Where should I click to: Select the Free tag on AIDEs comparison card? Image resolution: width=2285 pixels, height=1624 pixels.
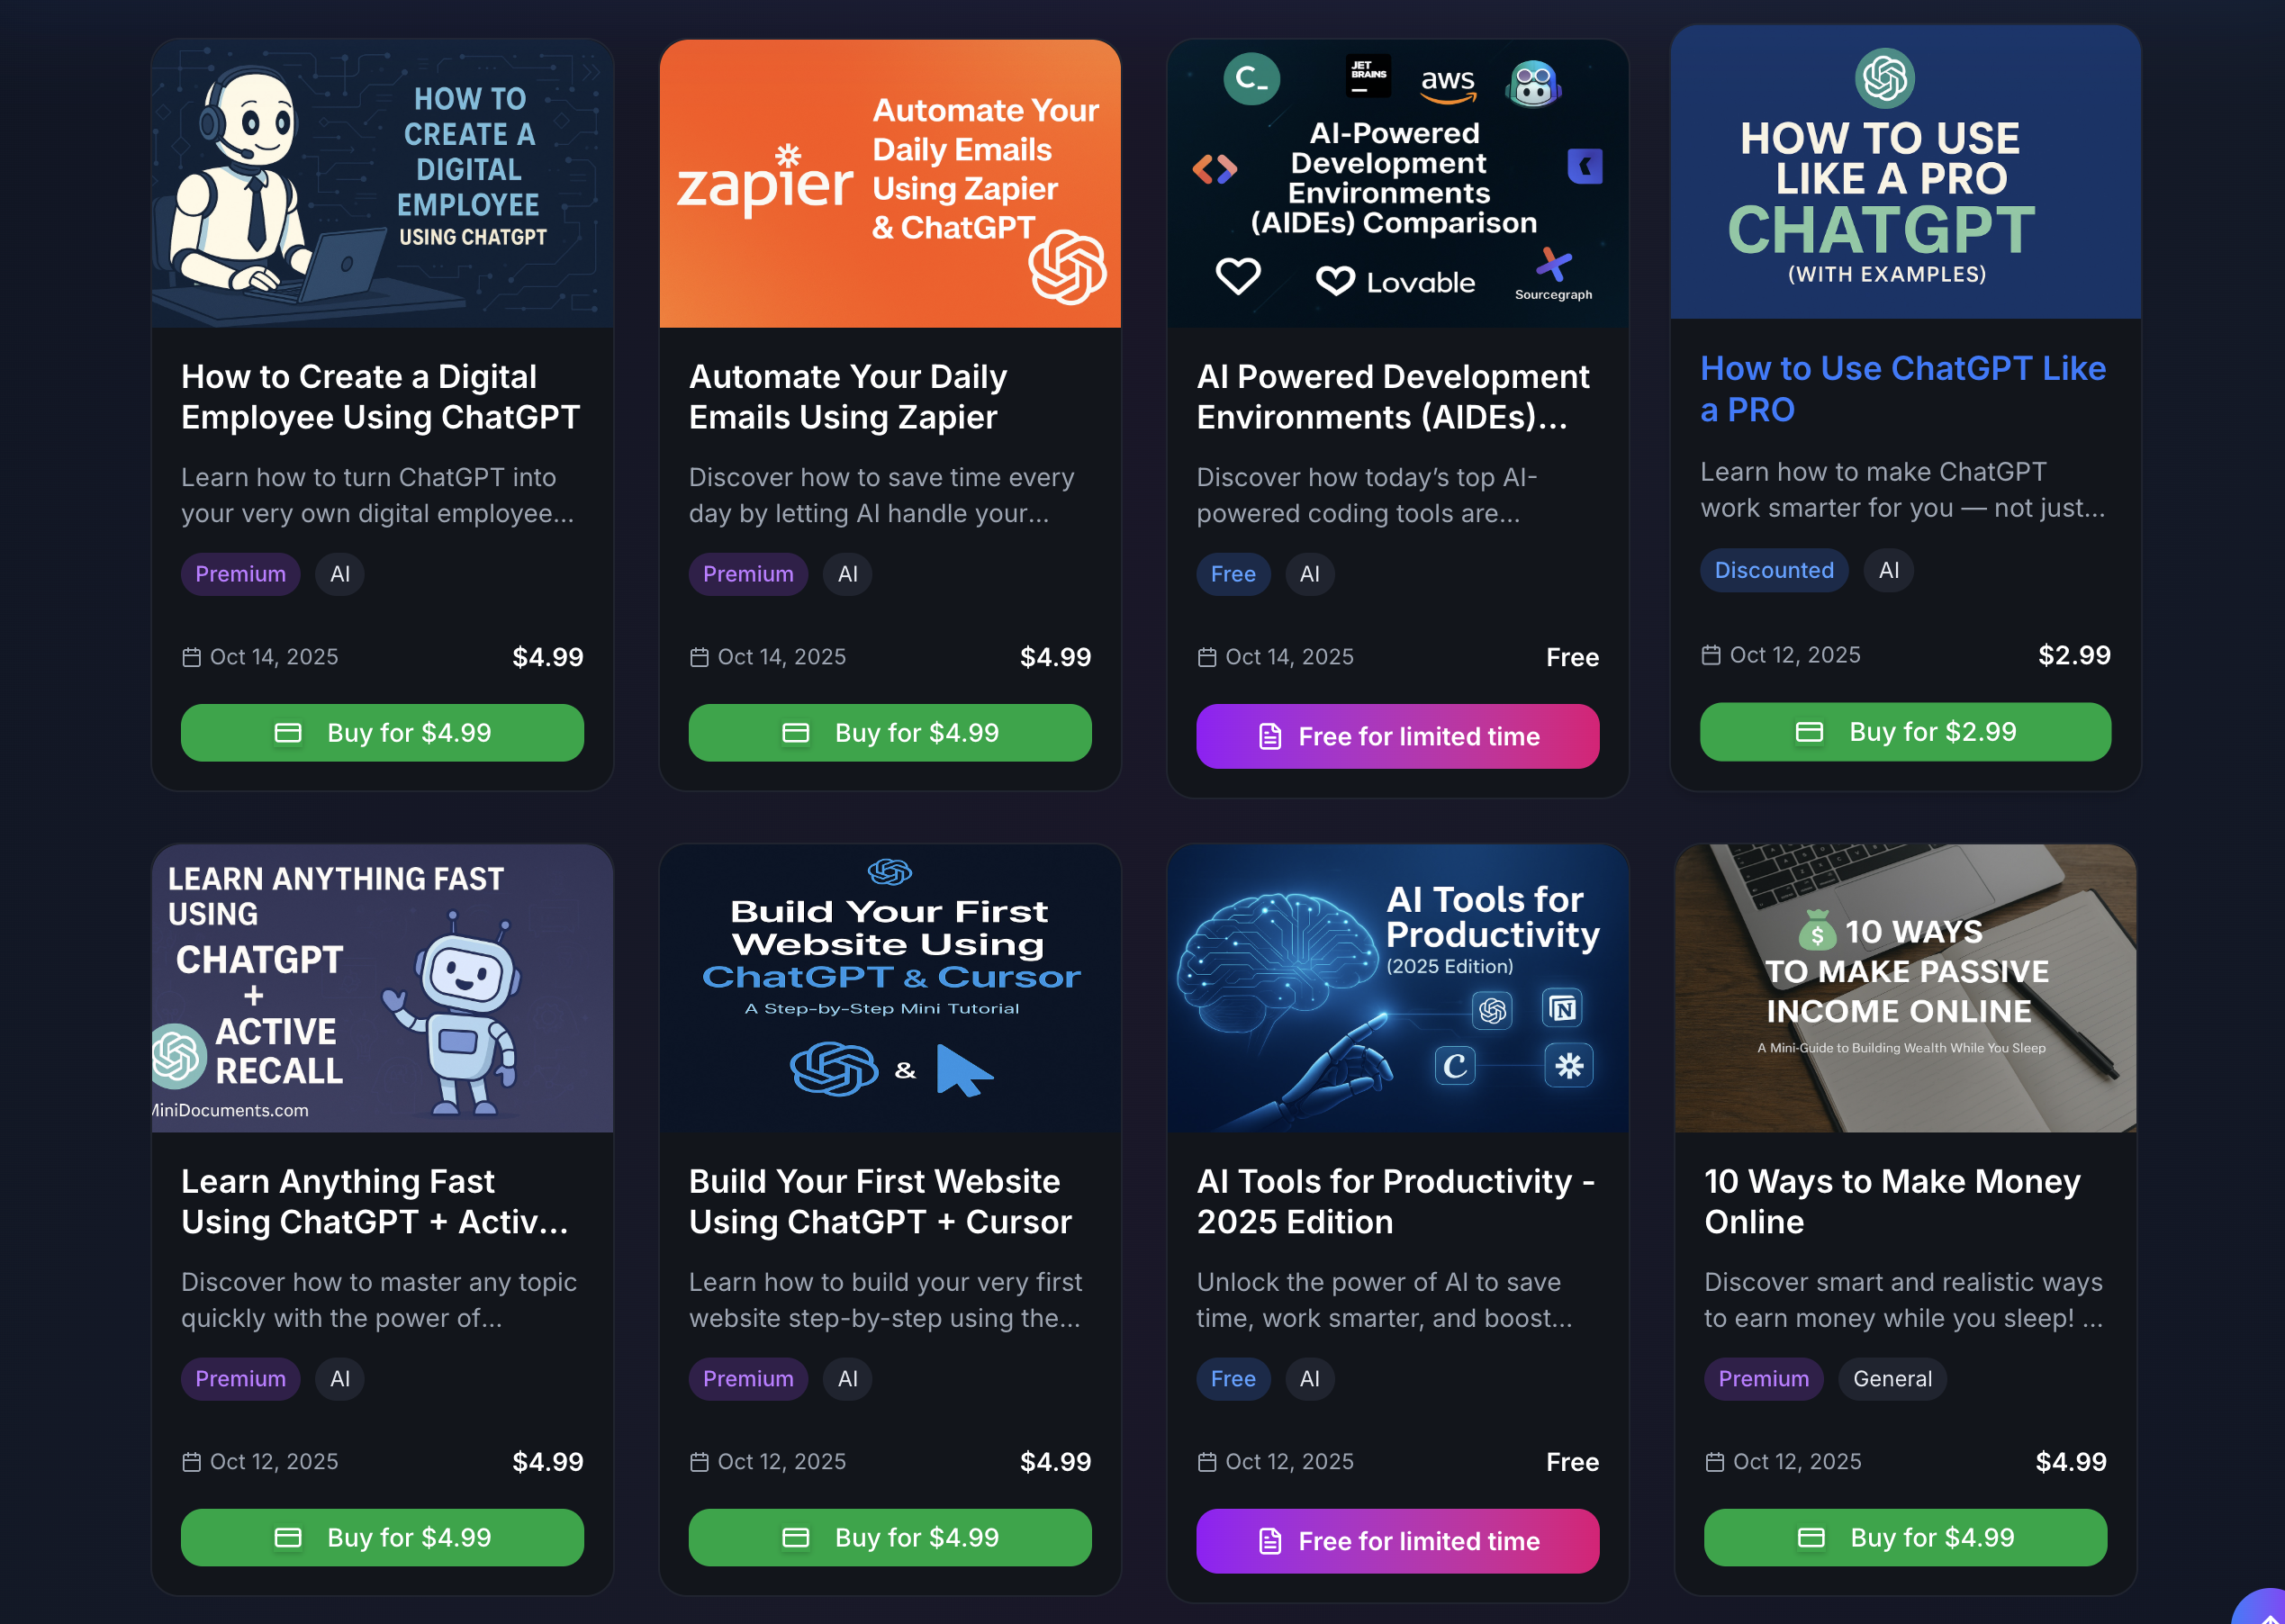pos(1233,574)
